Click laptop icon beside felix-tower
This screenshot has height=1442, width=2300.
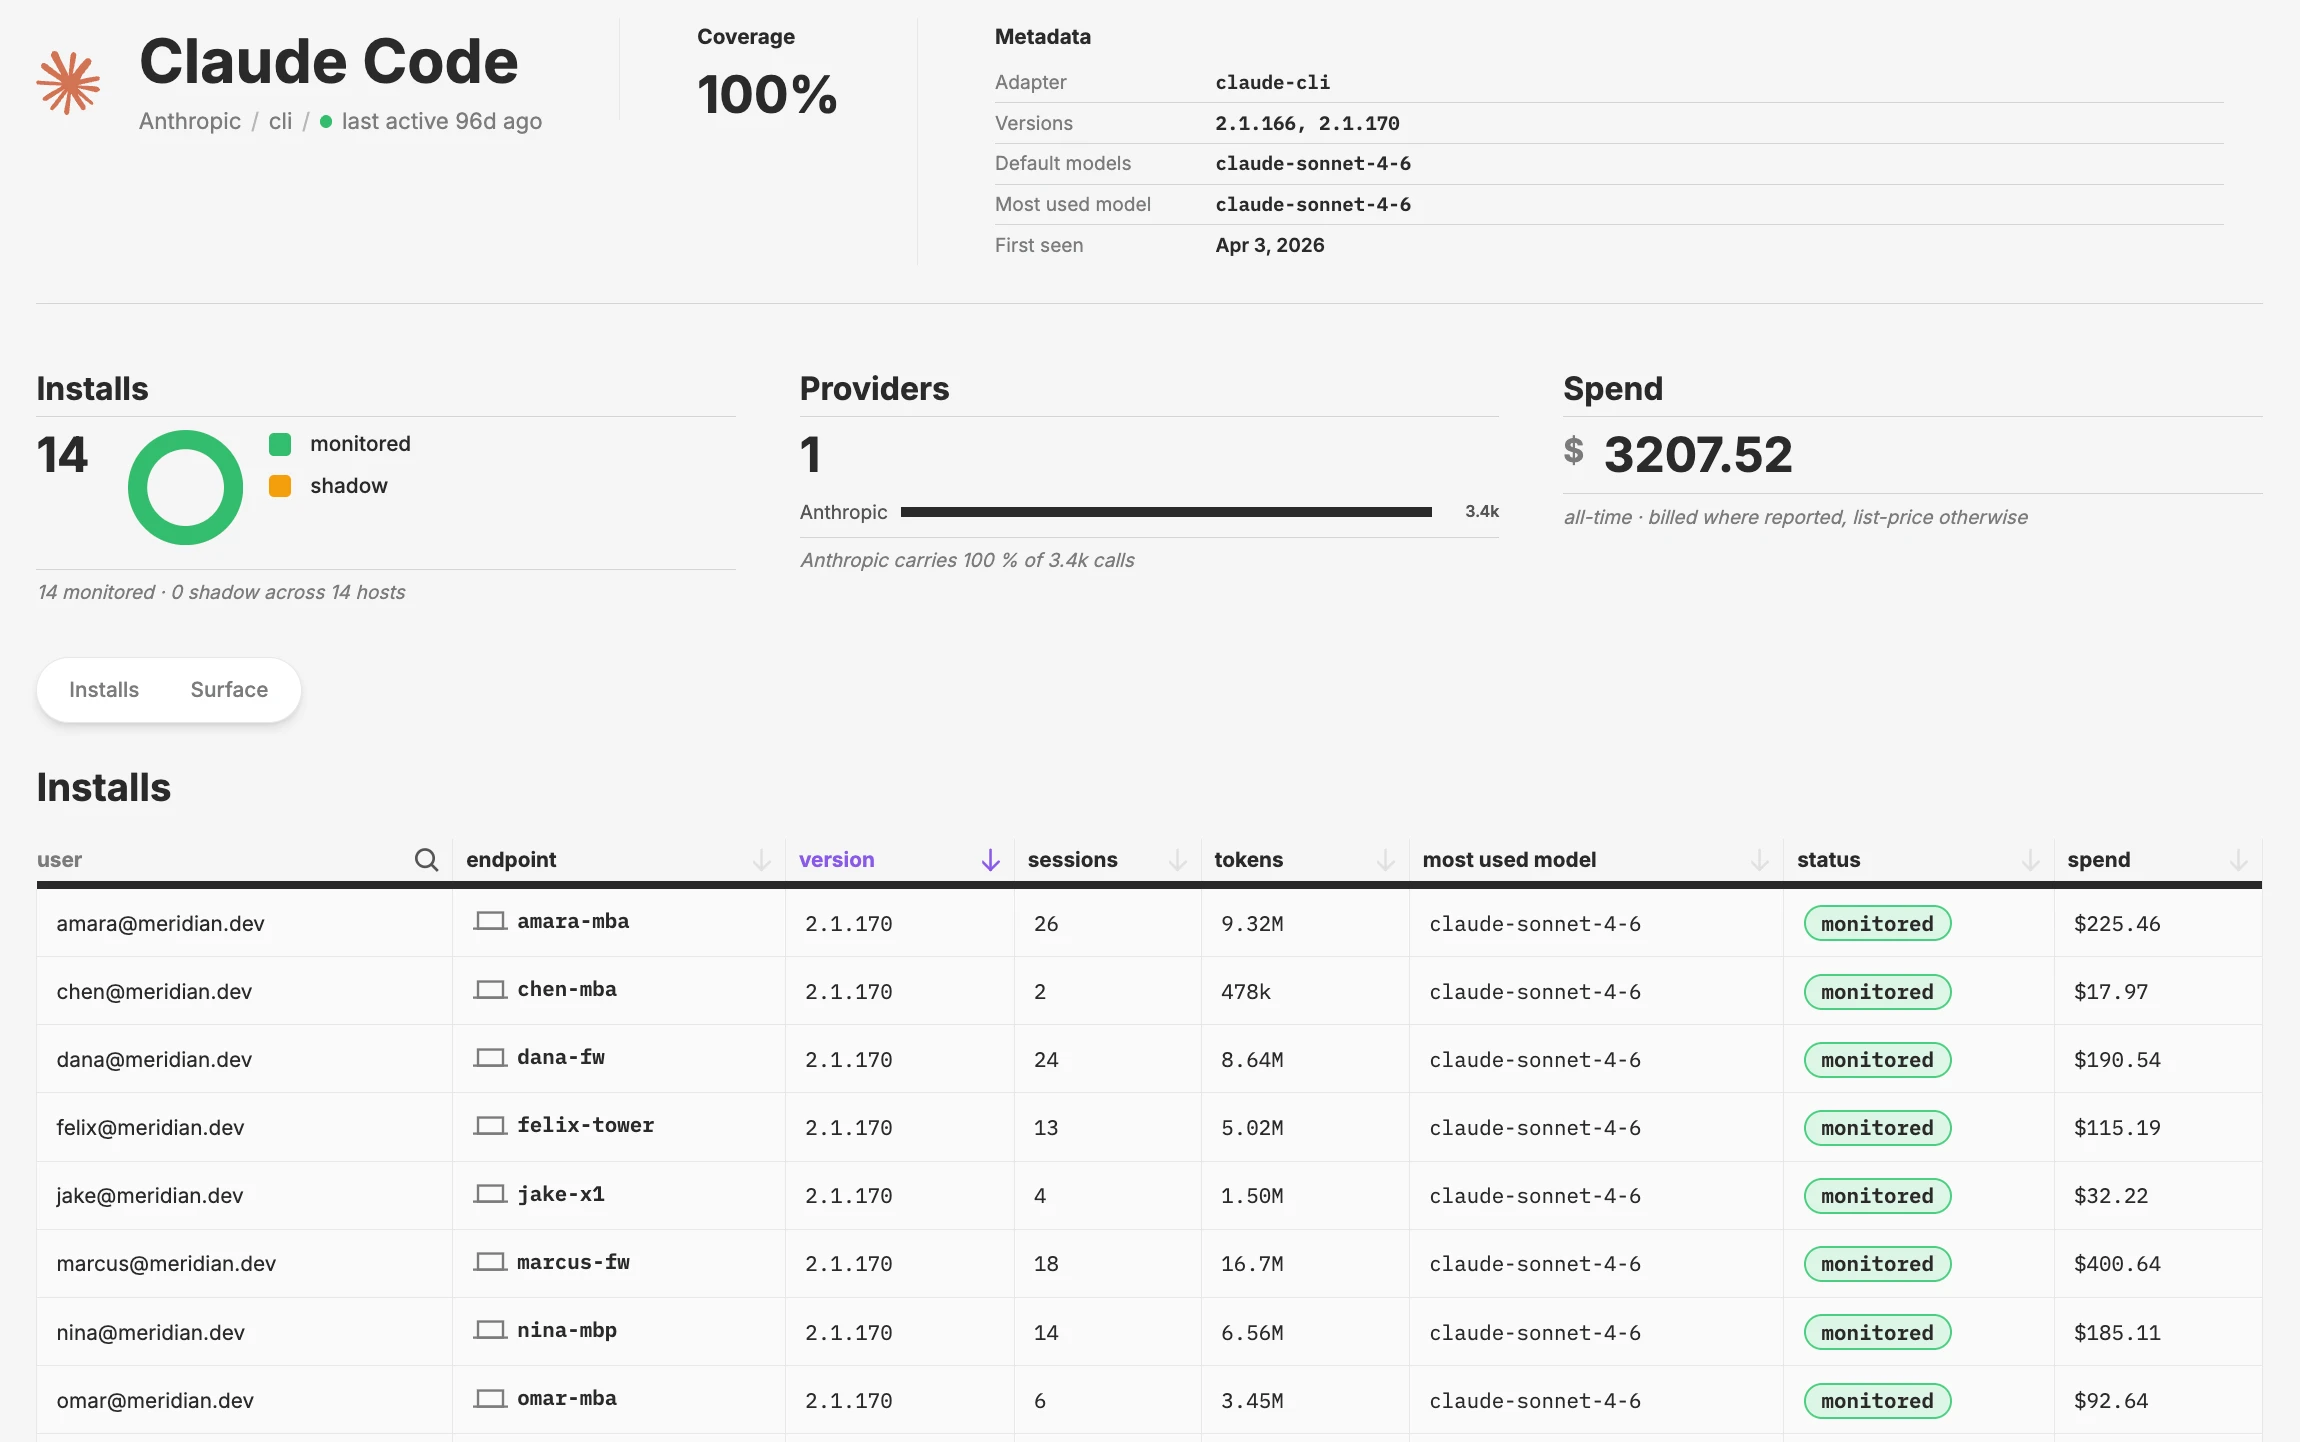pyautogui.click(x=490, y=1125)
